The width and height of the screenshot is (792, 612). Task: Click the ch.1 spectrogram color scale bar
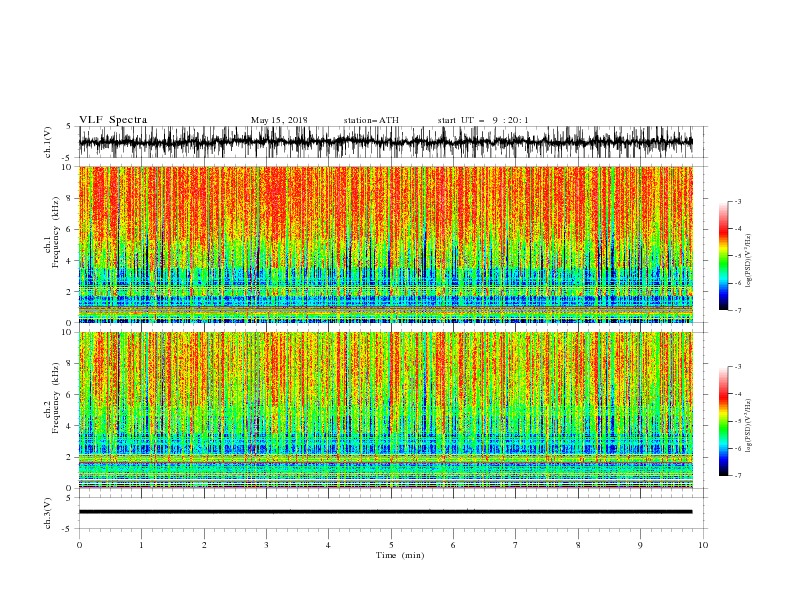(x=723, y=256)
